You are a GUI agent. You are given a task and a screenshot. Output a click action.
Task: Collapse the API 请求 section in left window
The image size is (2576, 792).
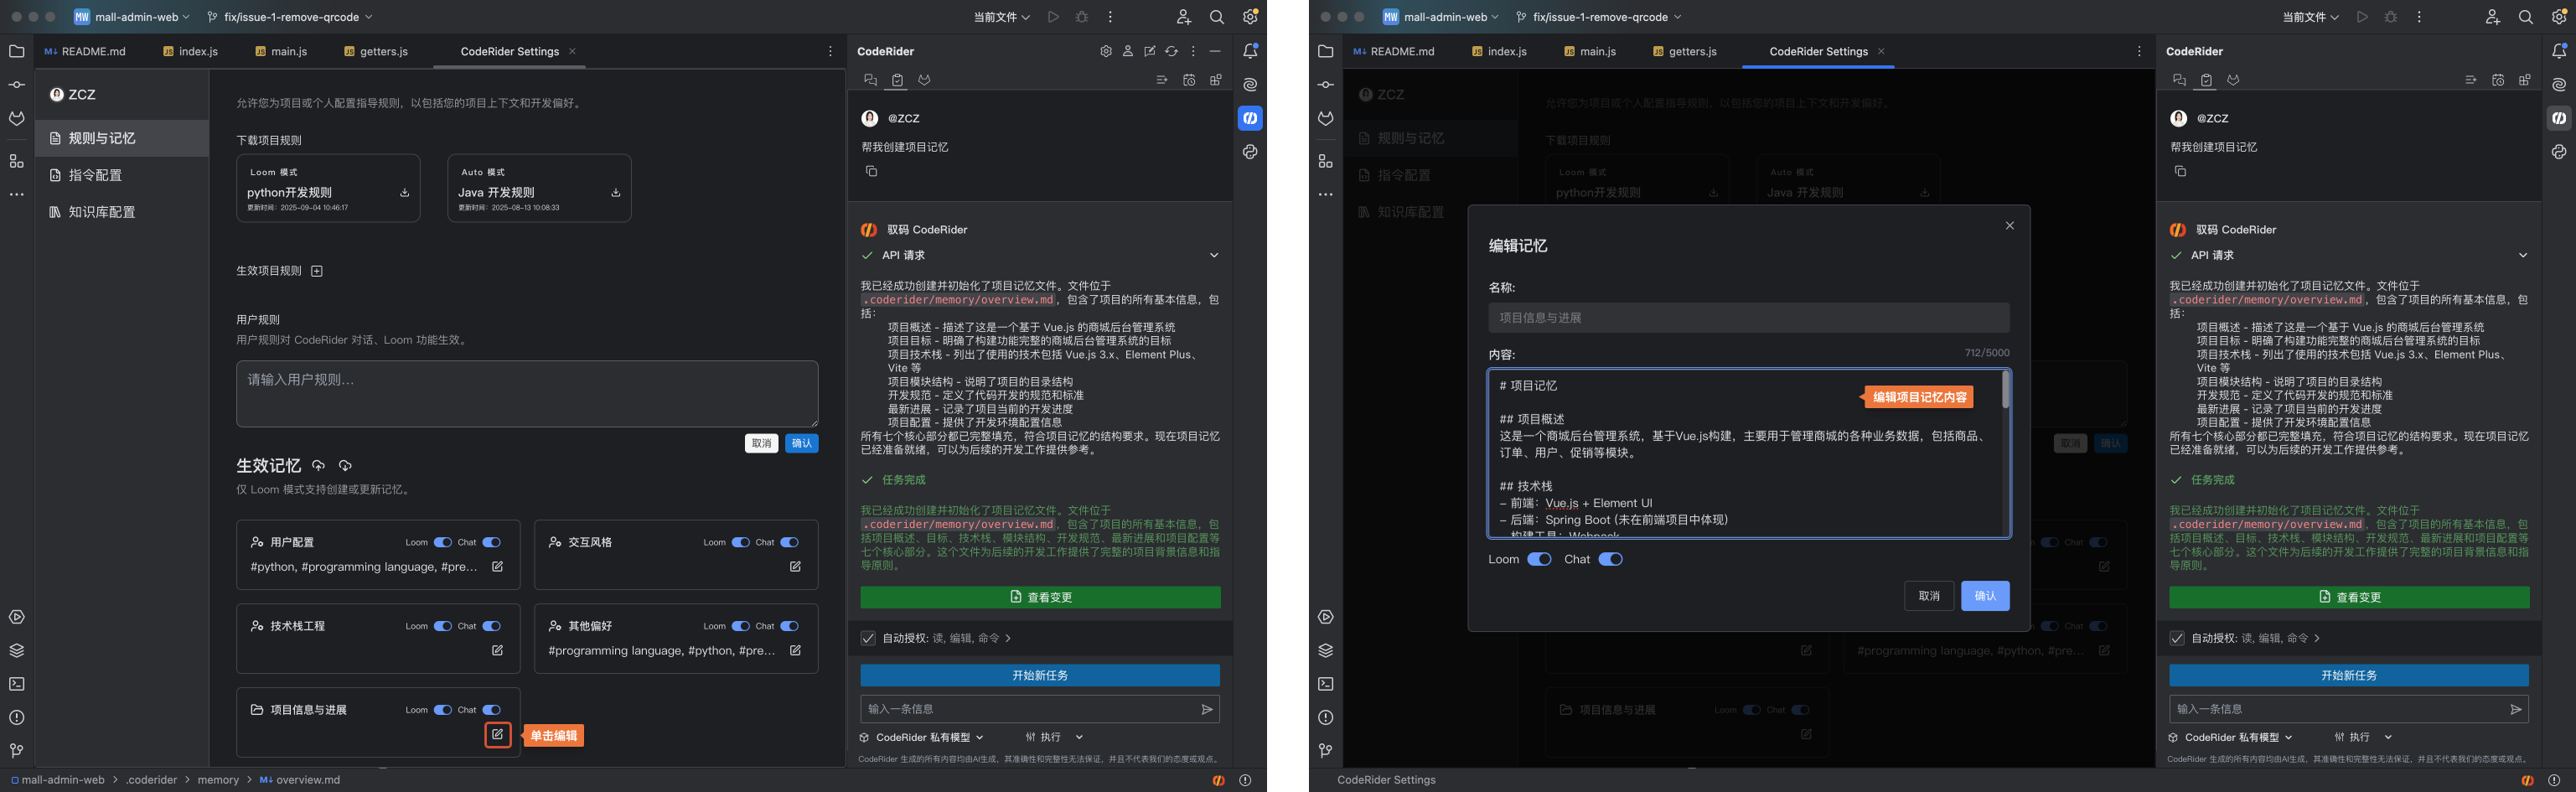(x=1214, y=255)
